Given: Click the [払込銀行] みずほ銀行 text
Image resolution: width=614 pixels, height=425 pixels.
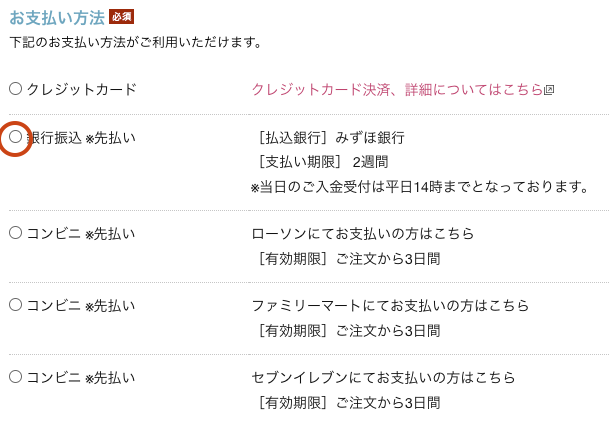Looking at the screenshot, I should (331, 138).
